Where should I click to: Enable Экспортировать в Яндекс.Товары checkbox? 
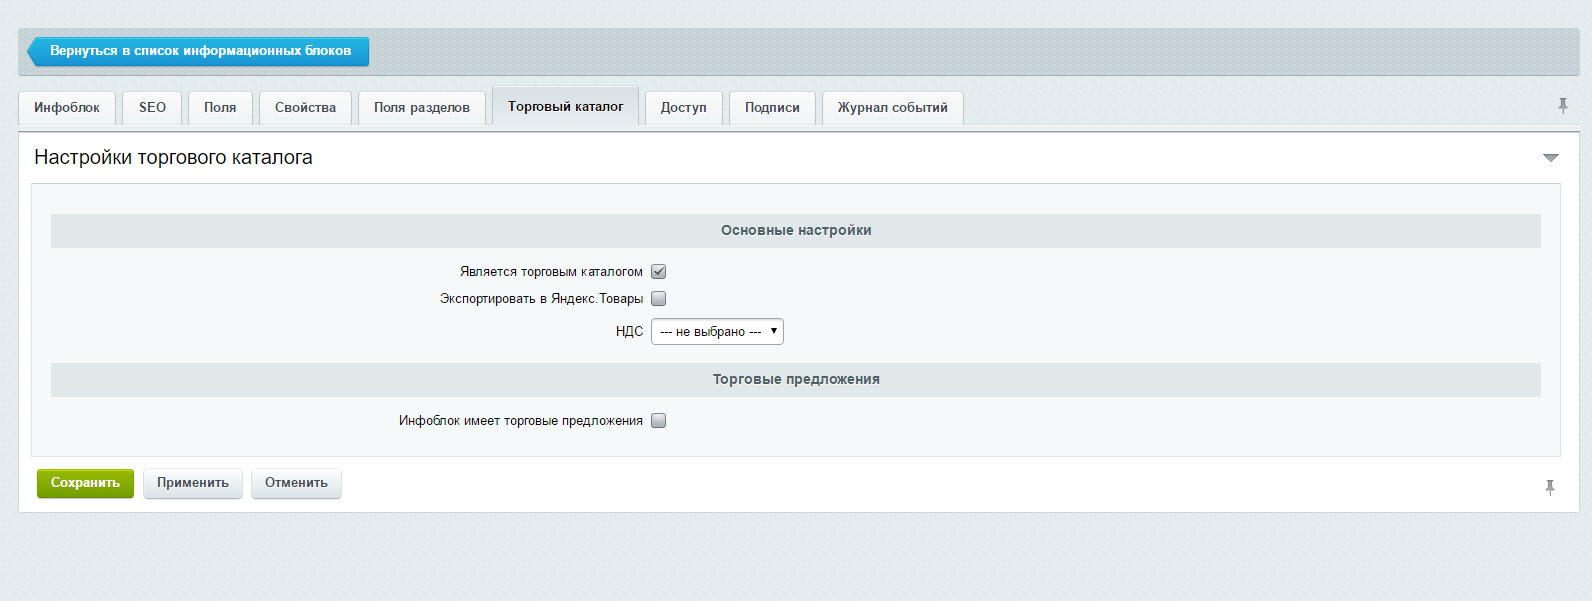[658, 299]
